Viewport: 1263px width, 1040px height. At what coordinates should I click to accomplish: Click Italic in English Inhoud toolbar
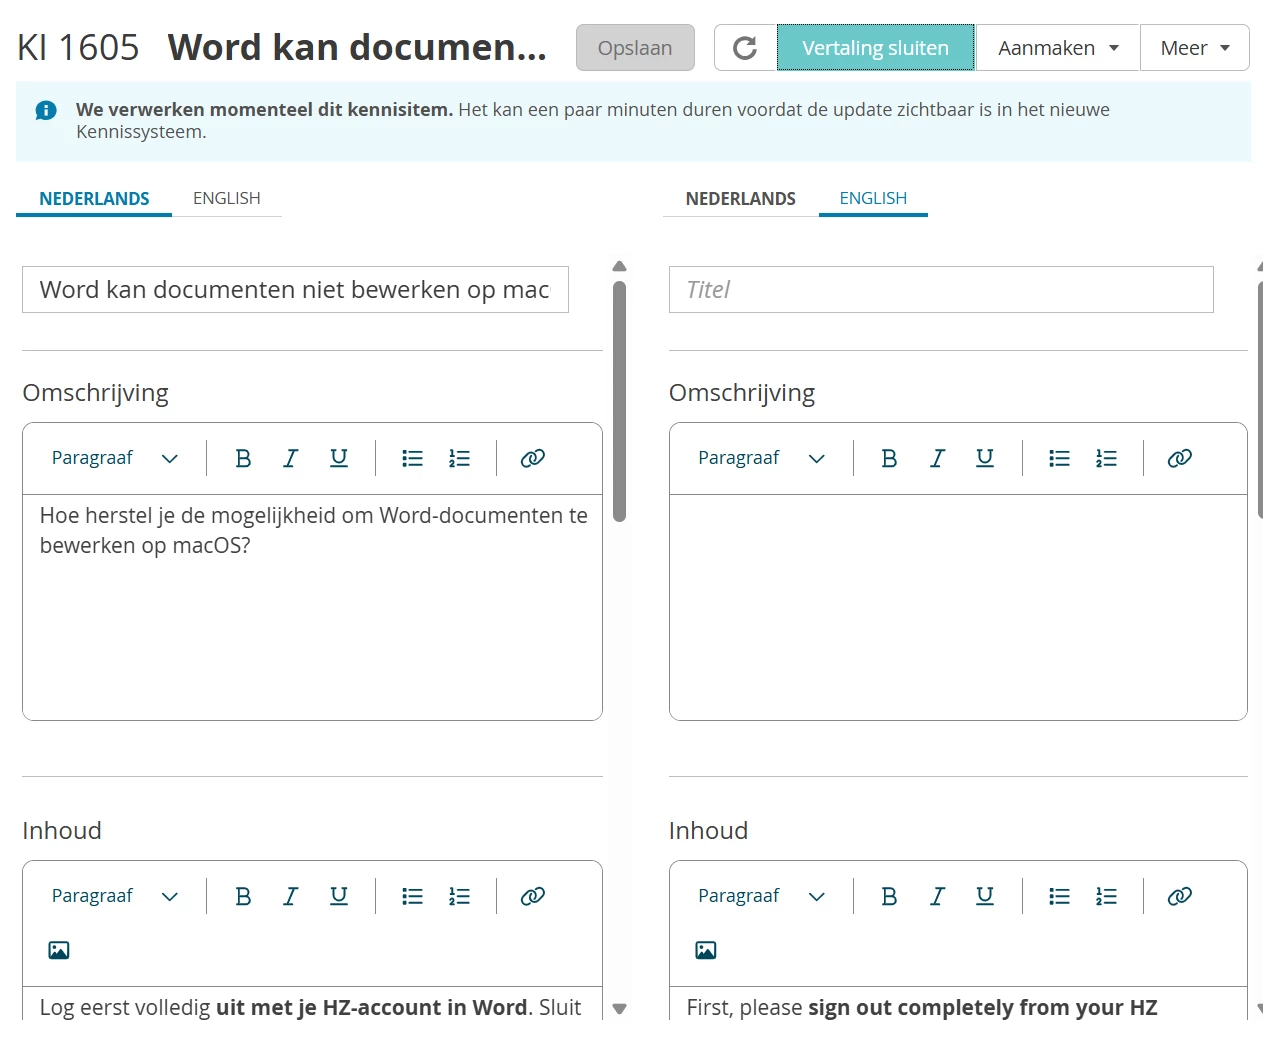point(937,896)
